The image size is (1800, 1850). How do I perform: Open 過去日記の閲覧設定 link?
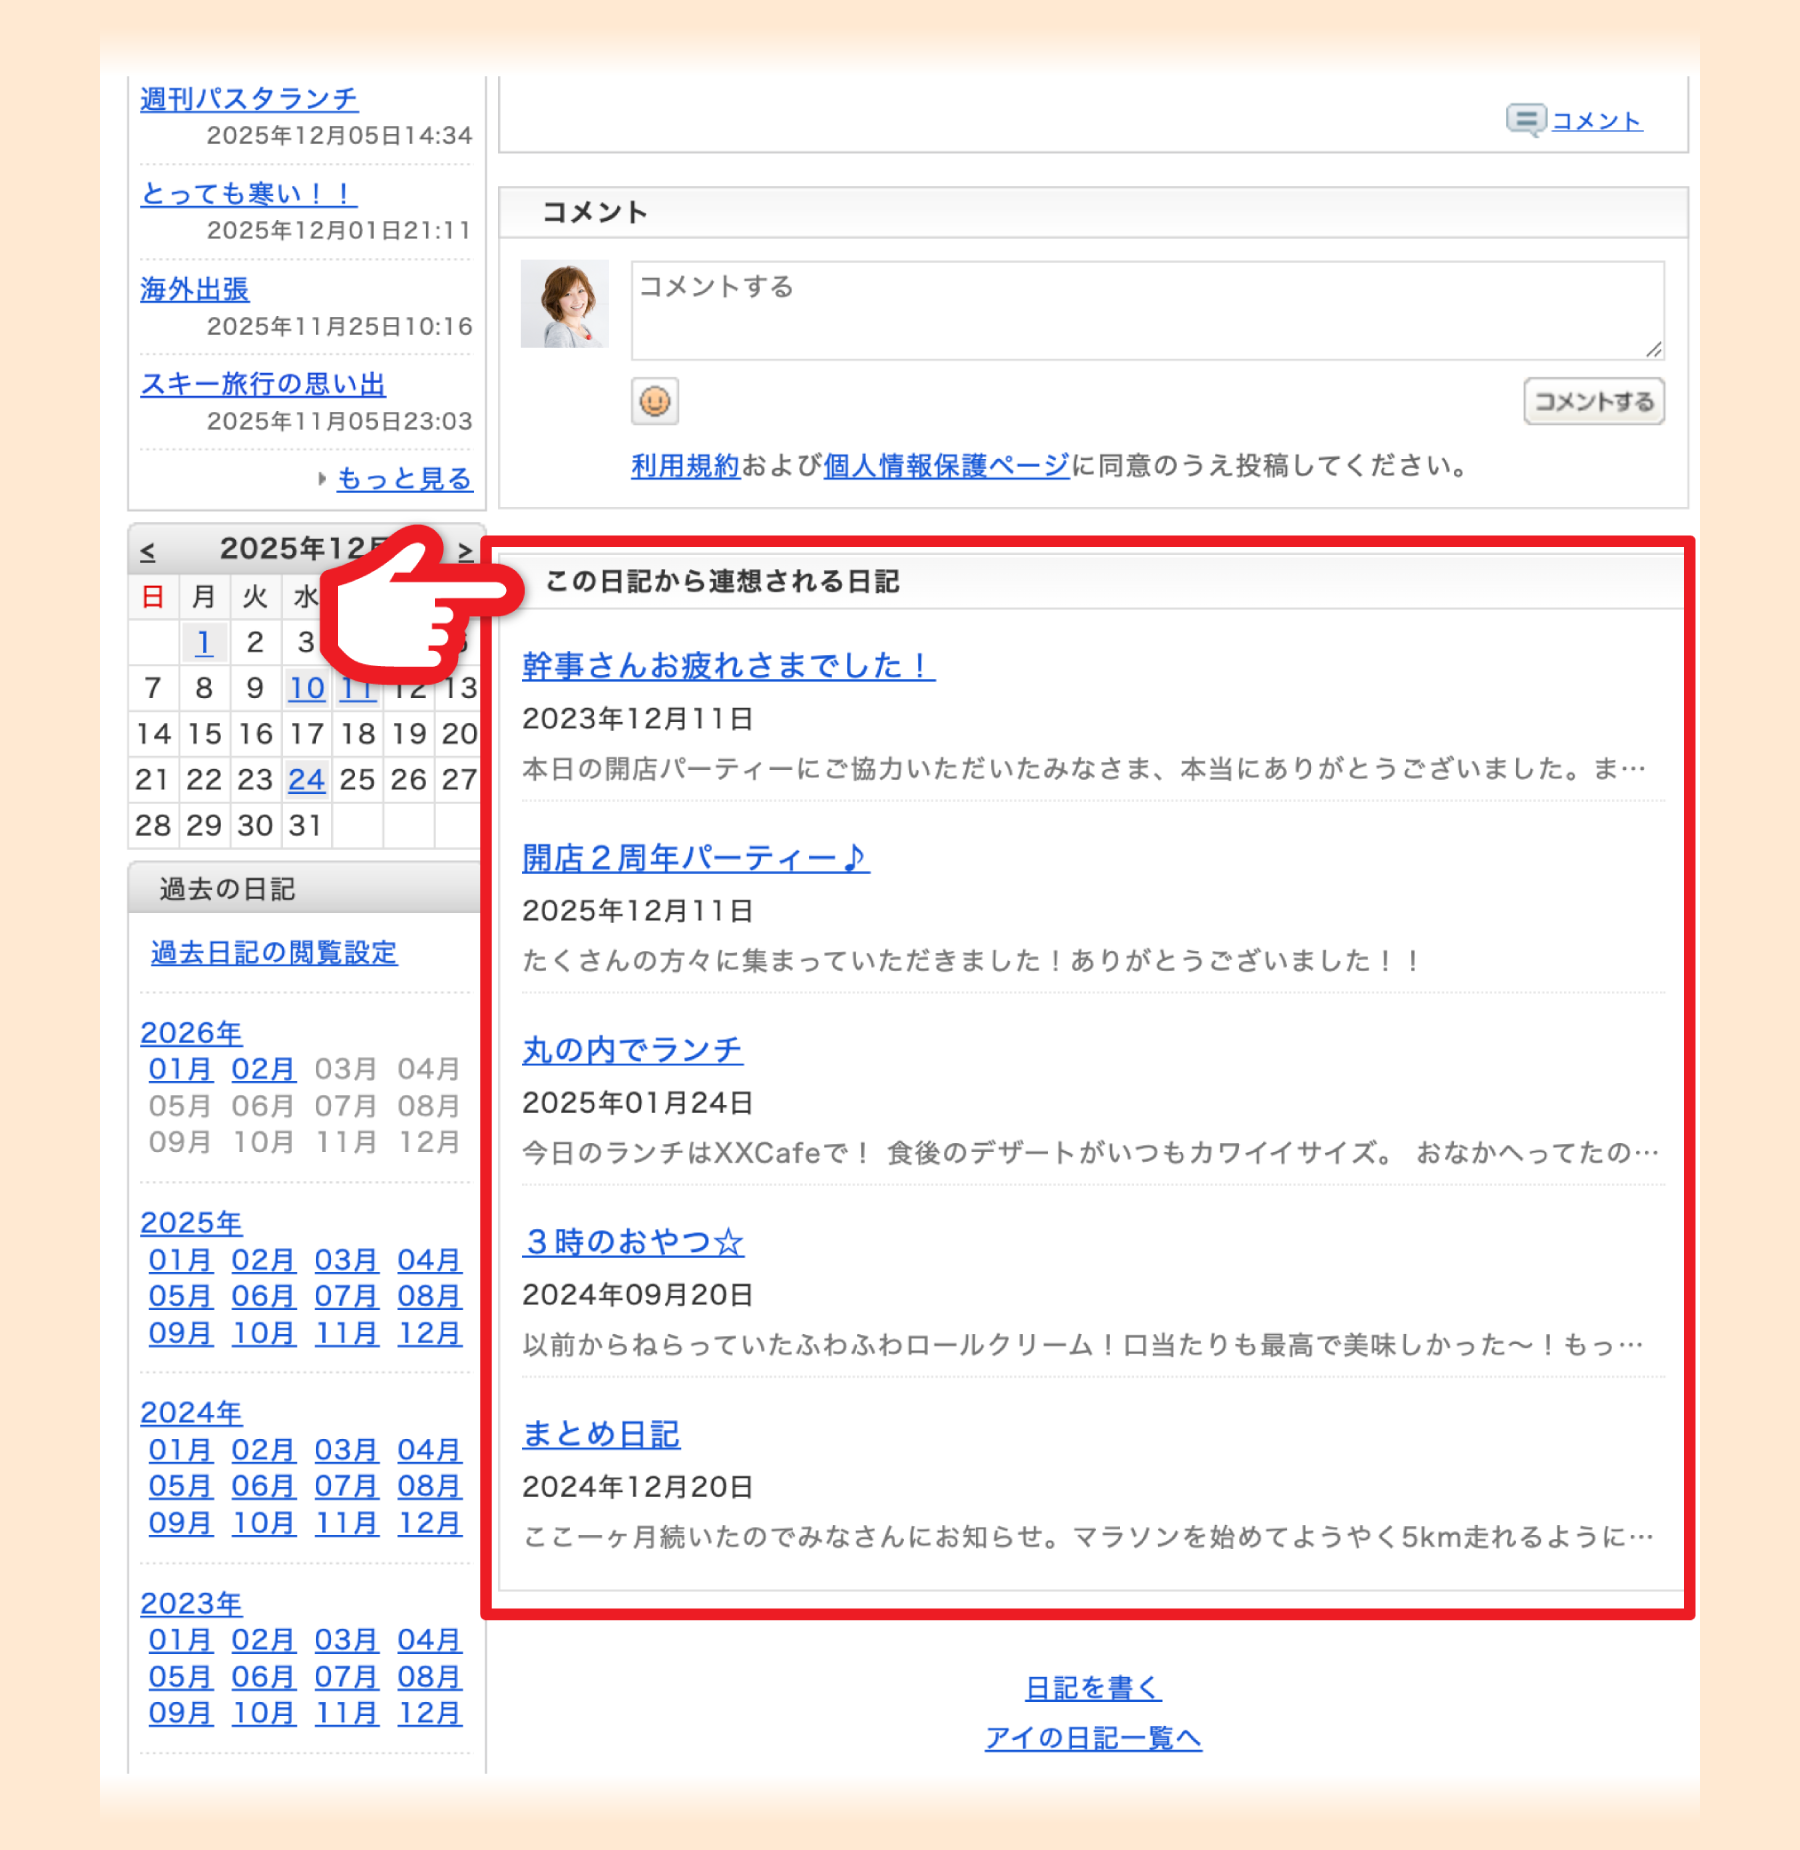(x=274, y=952)
